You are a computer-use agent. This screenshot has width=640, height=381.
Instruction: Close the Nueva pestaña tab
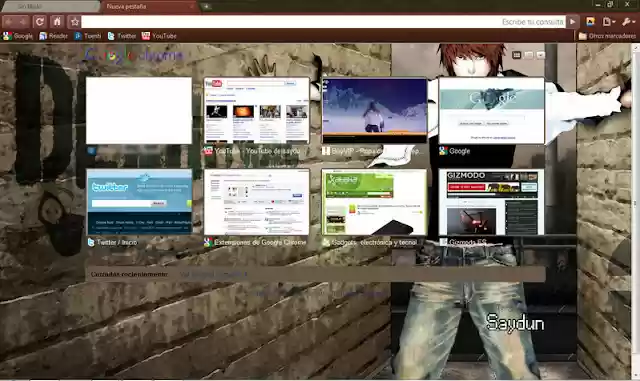point(191,7)
